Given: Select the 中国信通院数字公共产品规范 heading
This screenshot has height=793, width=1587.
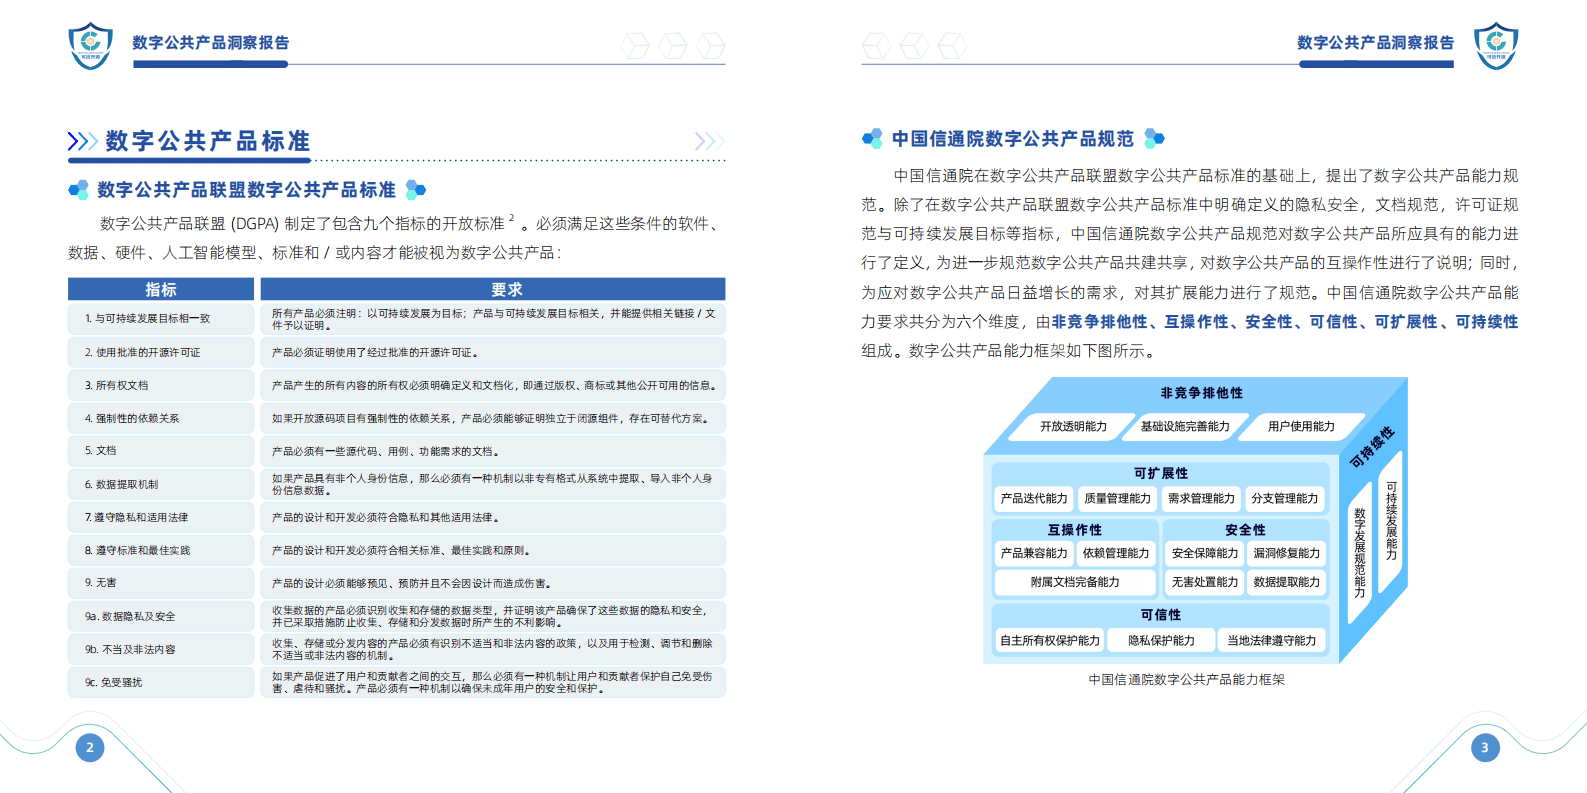Looking at the screenshot, I should pos(1013,139).
